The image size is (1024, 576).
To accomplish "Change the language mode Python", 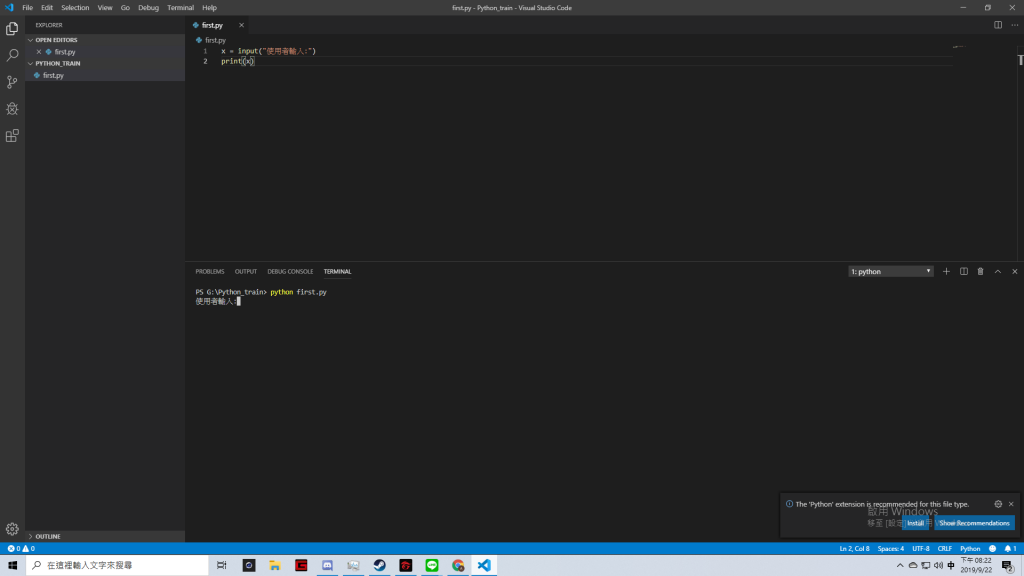I will 970,549.
